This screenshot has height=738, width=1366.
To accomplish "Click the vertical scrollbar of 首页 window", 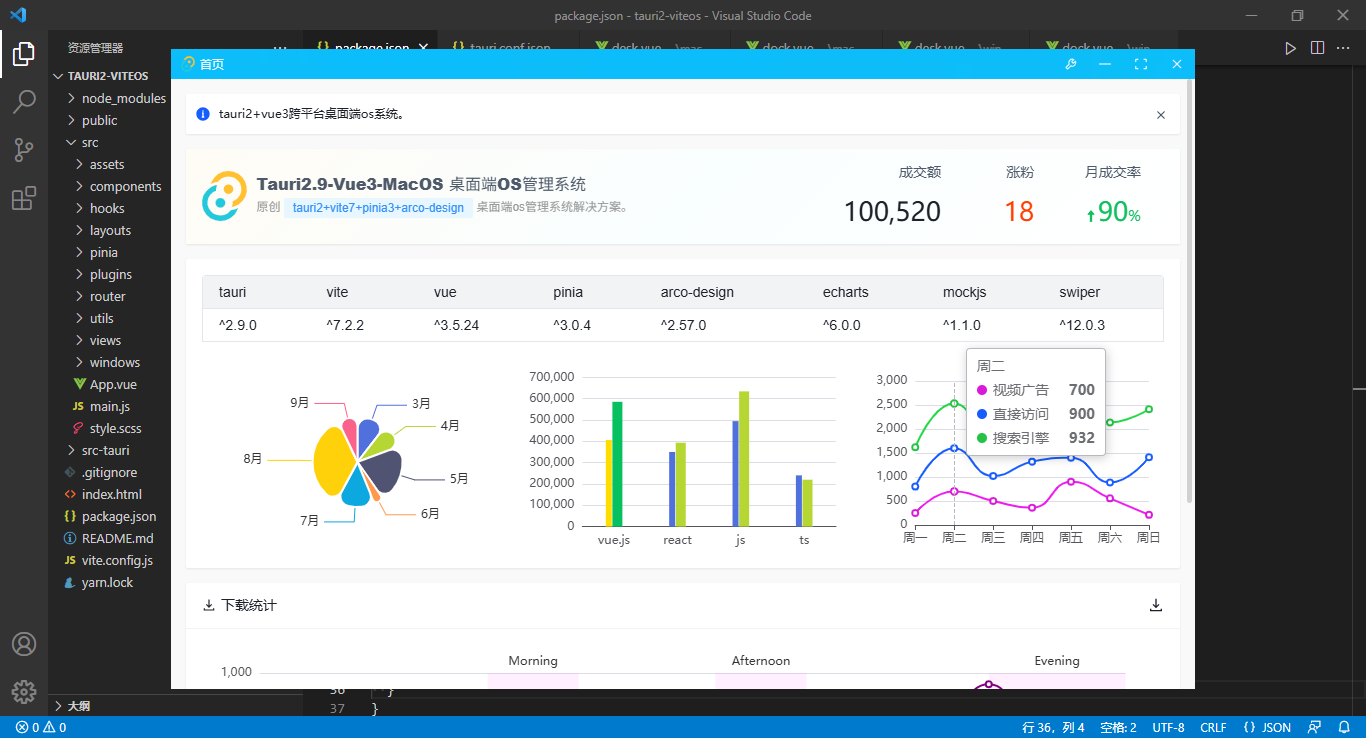I will pyautogui.click(x=1189, y=290).
